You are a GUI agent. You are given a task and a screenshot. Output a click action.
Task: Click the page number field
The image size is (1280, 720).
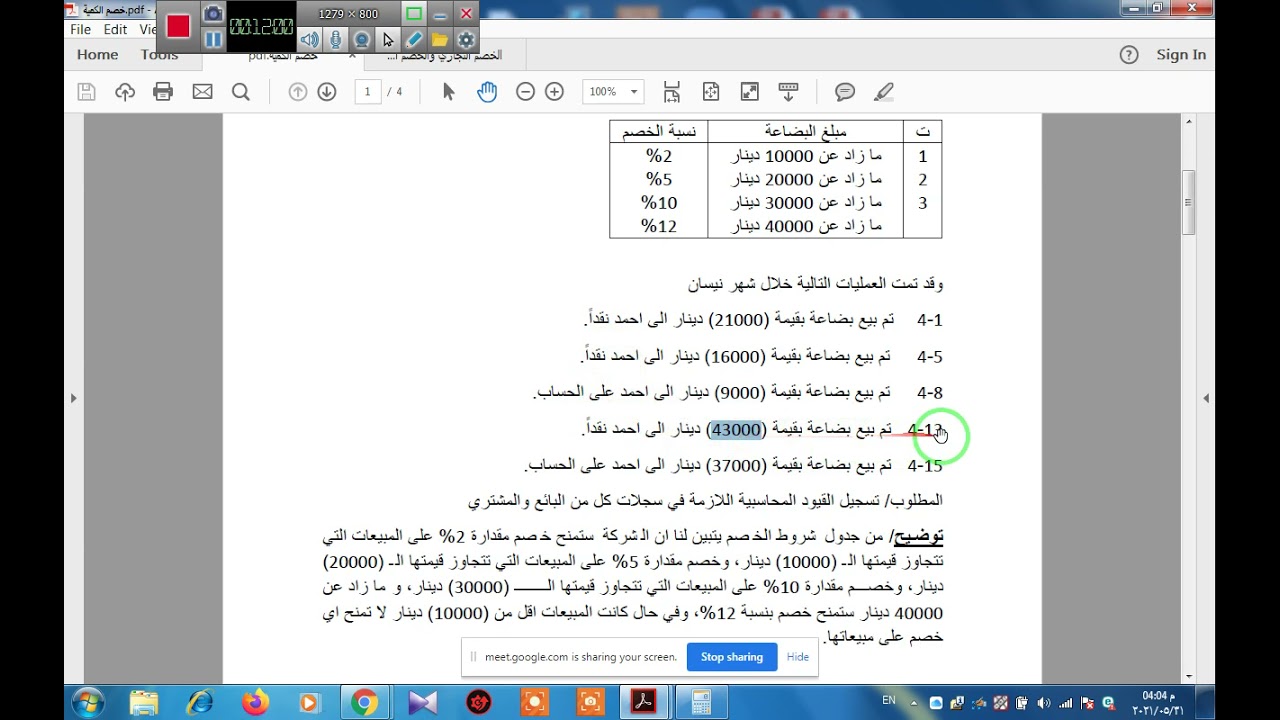pyautogui.click(x=367, y=92)
